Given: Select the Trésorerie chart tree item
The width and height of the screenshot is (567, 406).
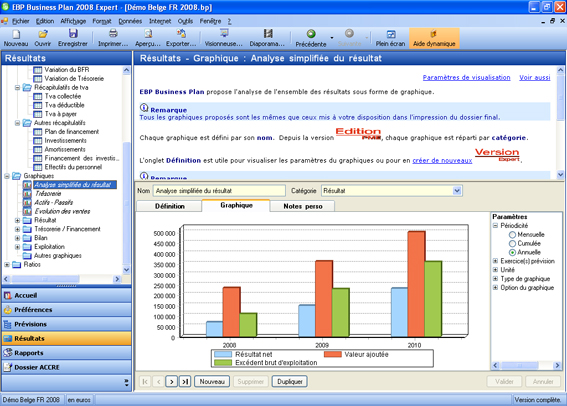Looking at the screenshot, I should coord(48,194).
